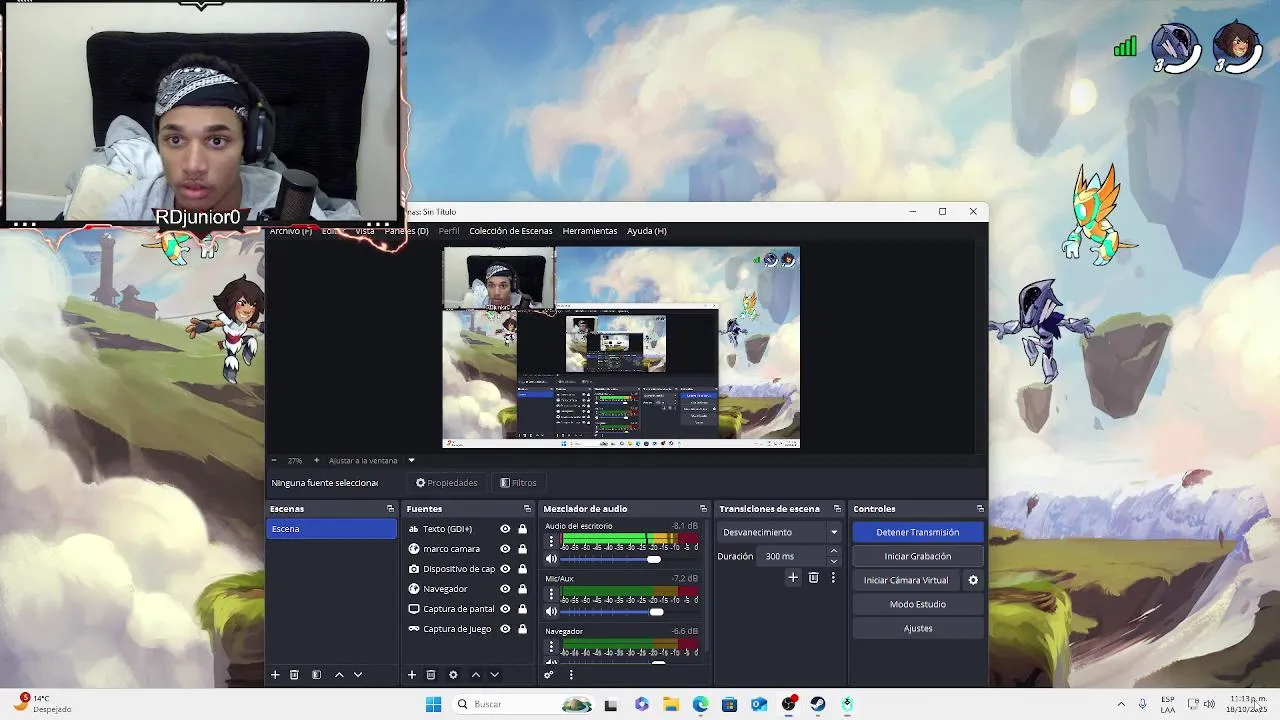Screen dimensions: 1280x720
Task: Increase transition duration stepper up
Action: tap(834, 552)
